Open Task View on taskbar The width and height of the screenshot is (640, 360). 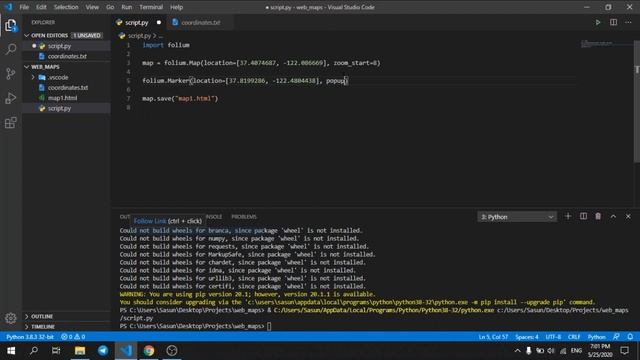click(56, 351)
